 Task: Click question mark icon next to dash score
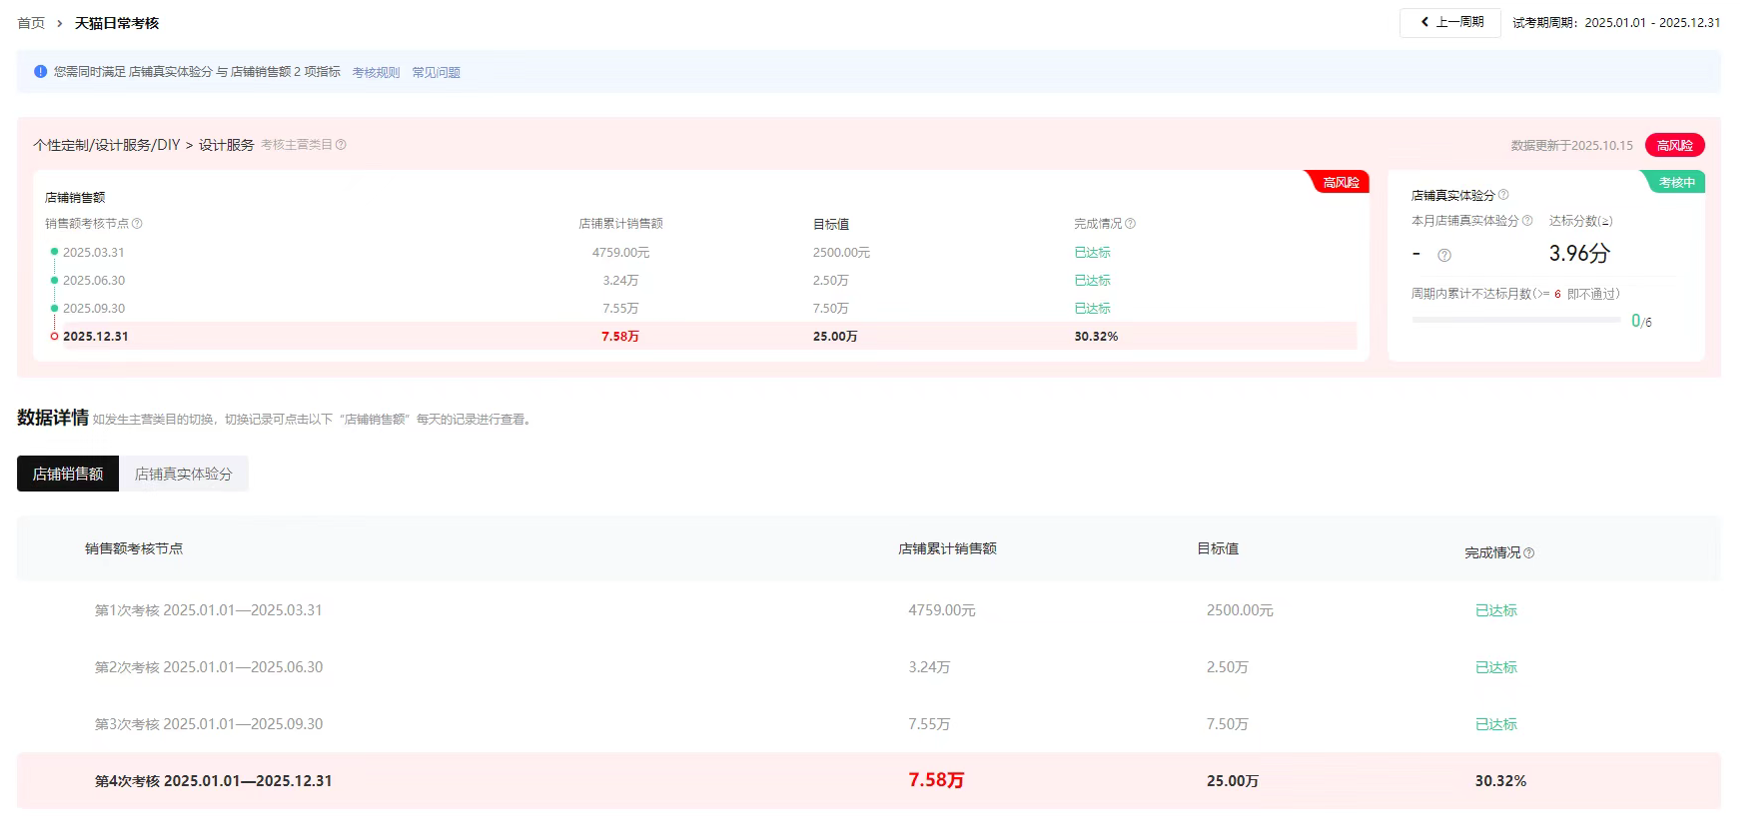(x=1444, y=255)
